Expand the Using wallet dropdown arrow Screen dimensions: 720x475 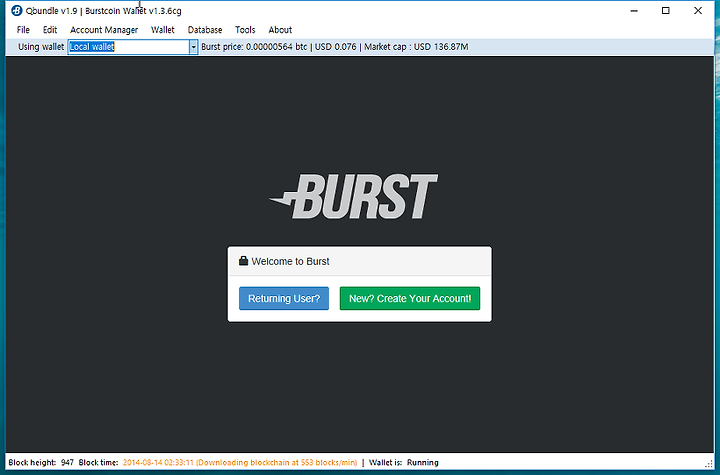[193, 47]
